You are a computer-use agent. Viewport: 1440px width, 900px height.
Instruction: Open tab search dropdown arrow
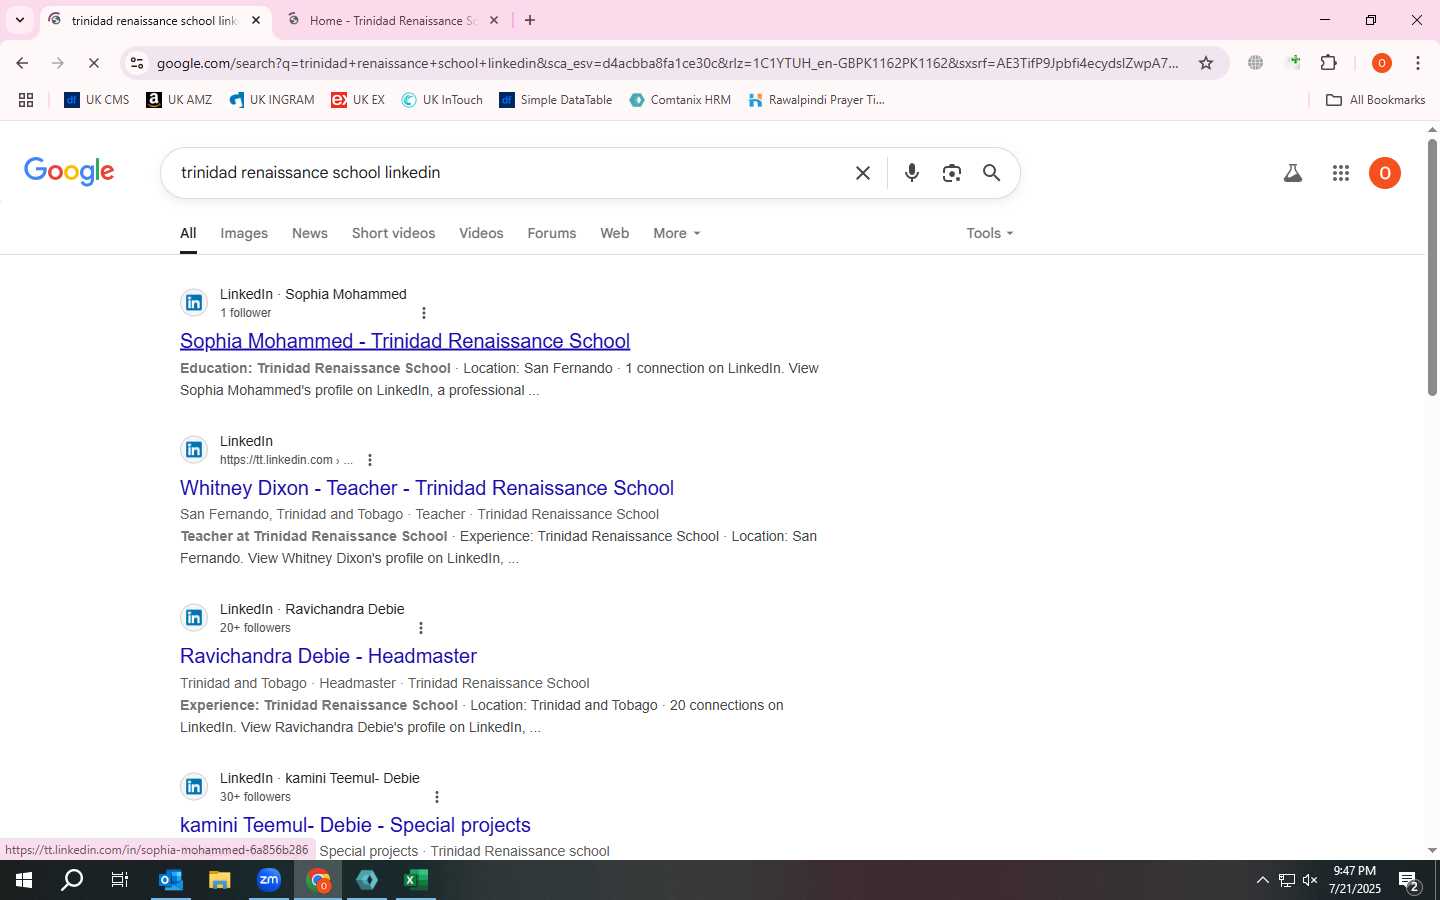coord(19,20)
